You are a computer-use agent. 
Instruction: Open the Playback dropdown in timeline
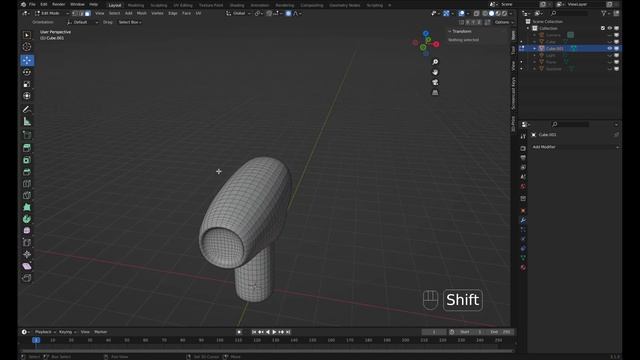tap(45, 332)
